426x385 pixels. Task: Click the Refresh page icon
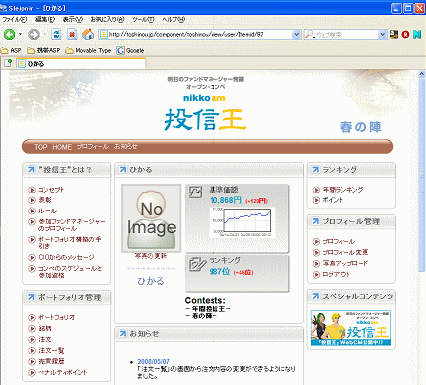[x=56, y=34]
